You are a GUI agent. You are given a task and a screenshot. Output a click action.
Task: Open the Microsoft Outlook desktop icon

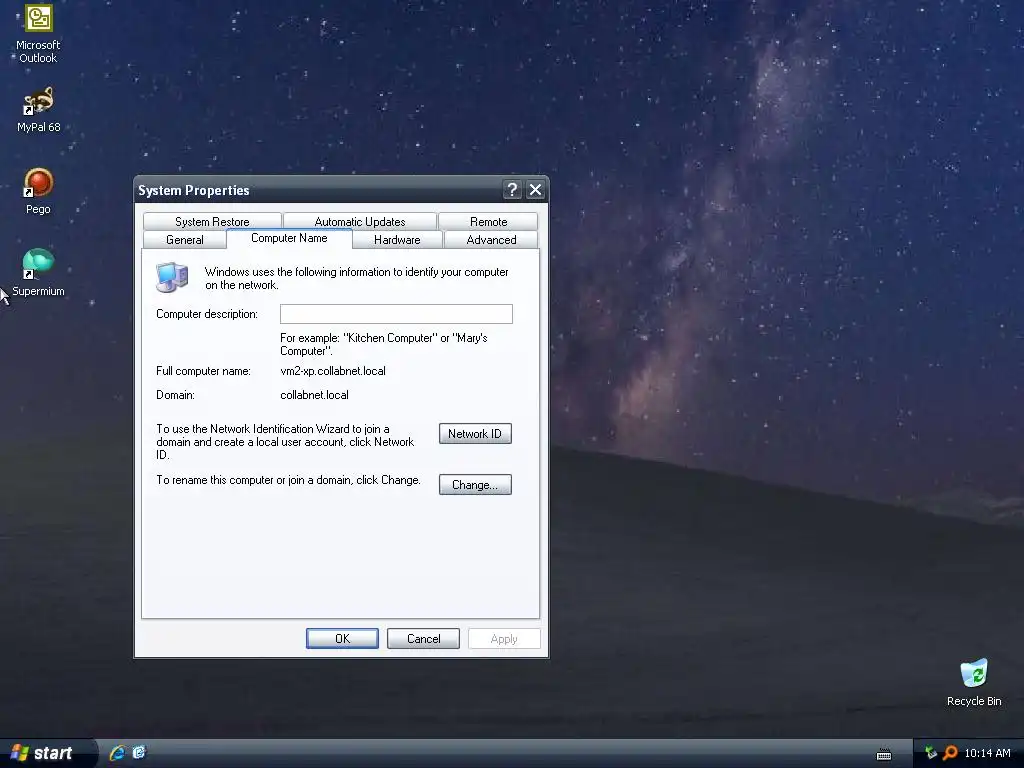[x=38, y=34]
